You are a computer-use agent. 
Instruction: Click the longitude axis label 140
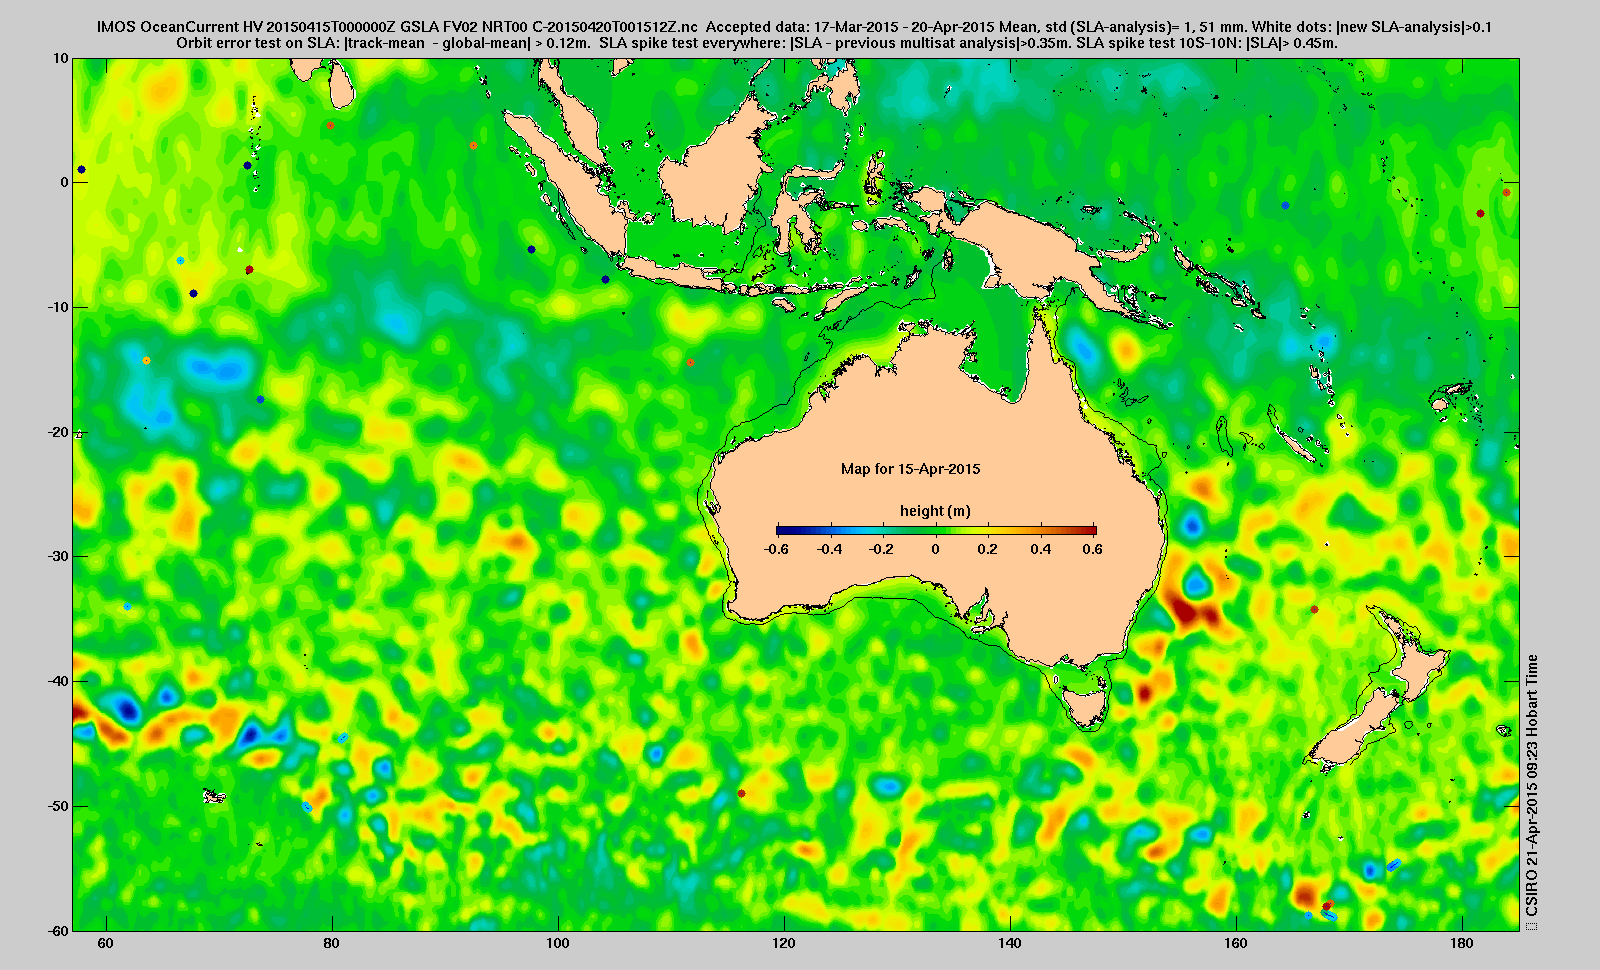tap(1010, 943)
